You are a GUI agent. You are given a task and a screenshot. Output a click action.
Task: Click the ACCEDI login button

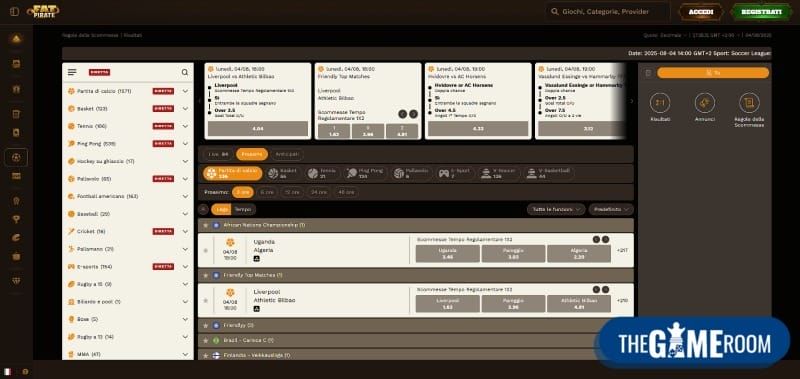click(701, 12)
